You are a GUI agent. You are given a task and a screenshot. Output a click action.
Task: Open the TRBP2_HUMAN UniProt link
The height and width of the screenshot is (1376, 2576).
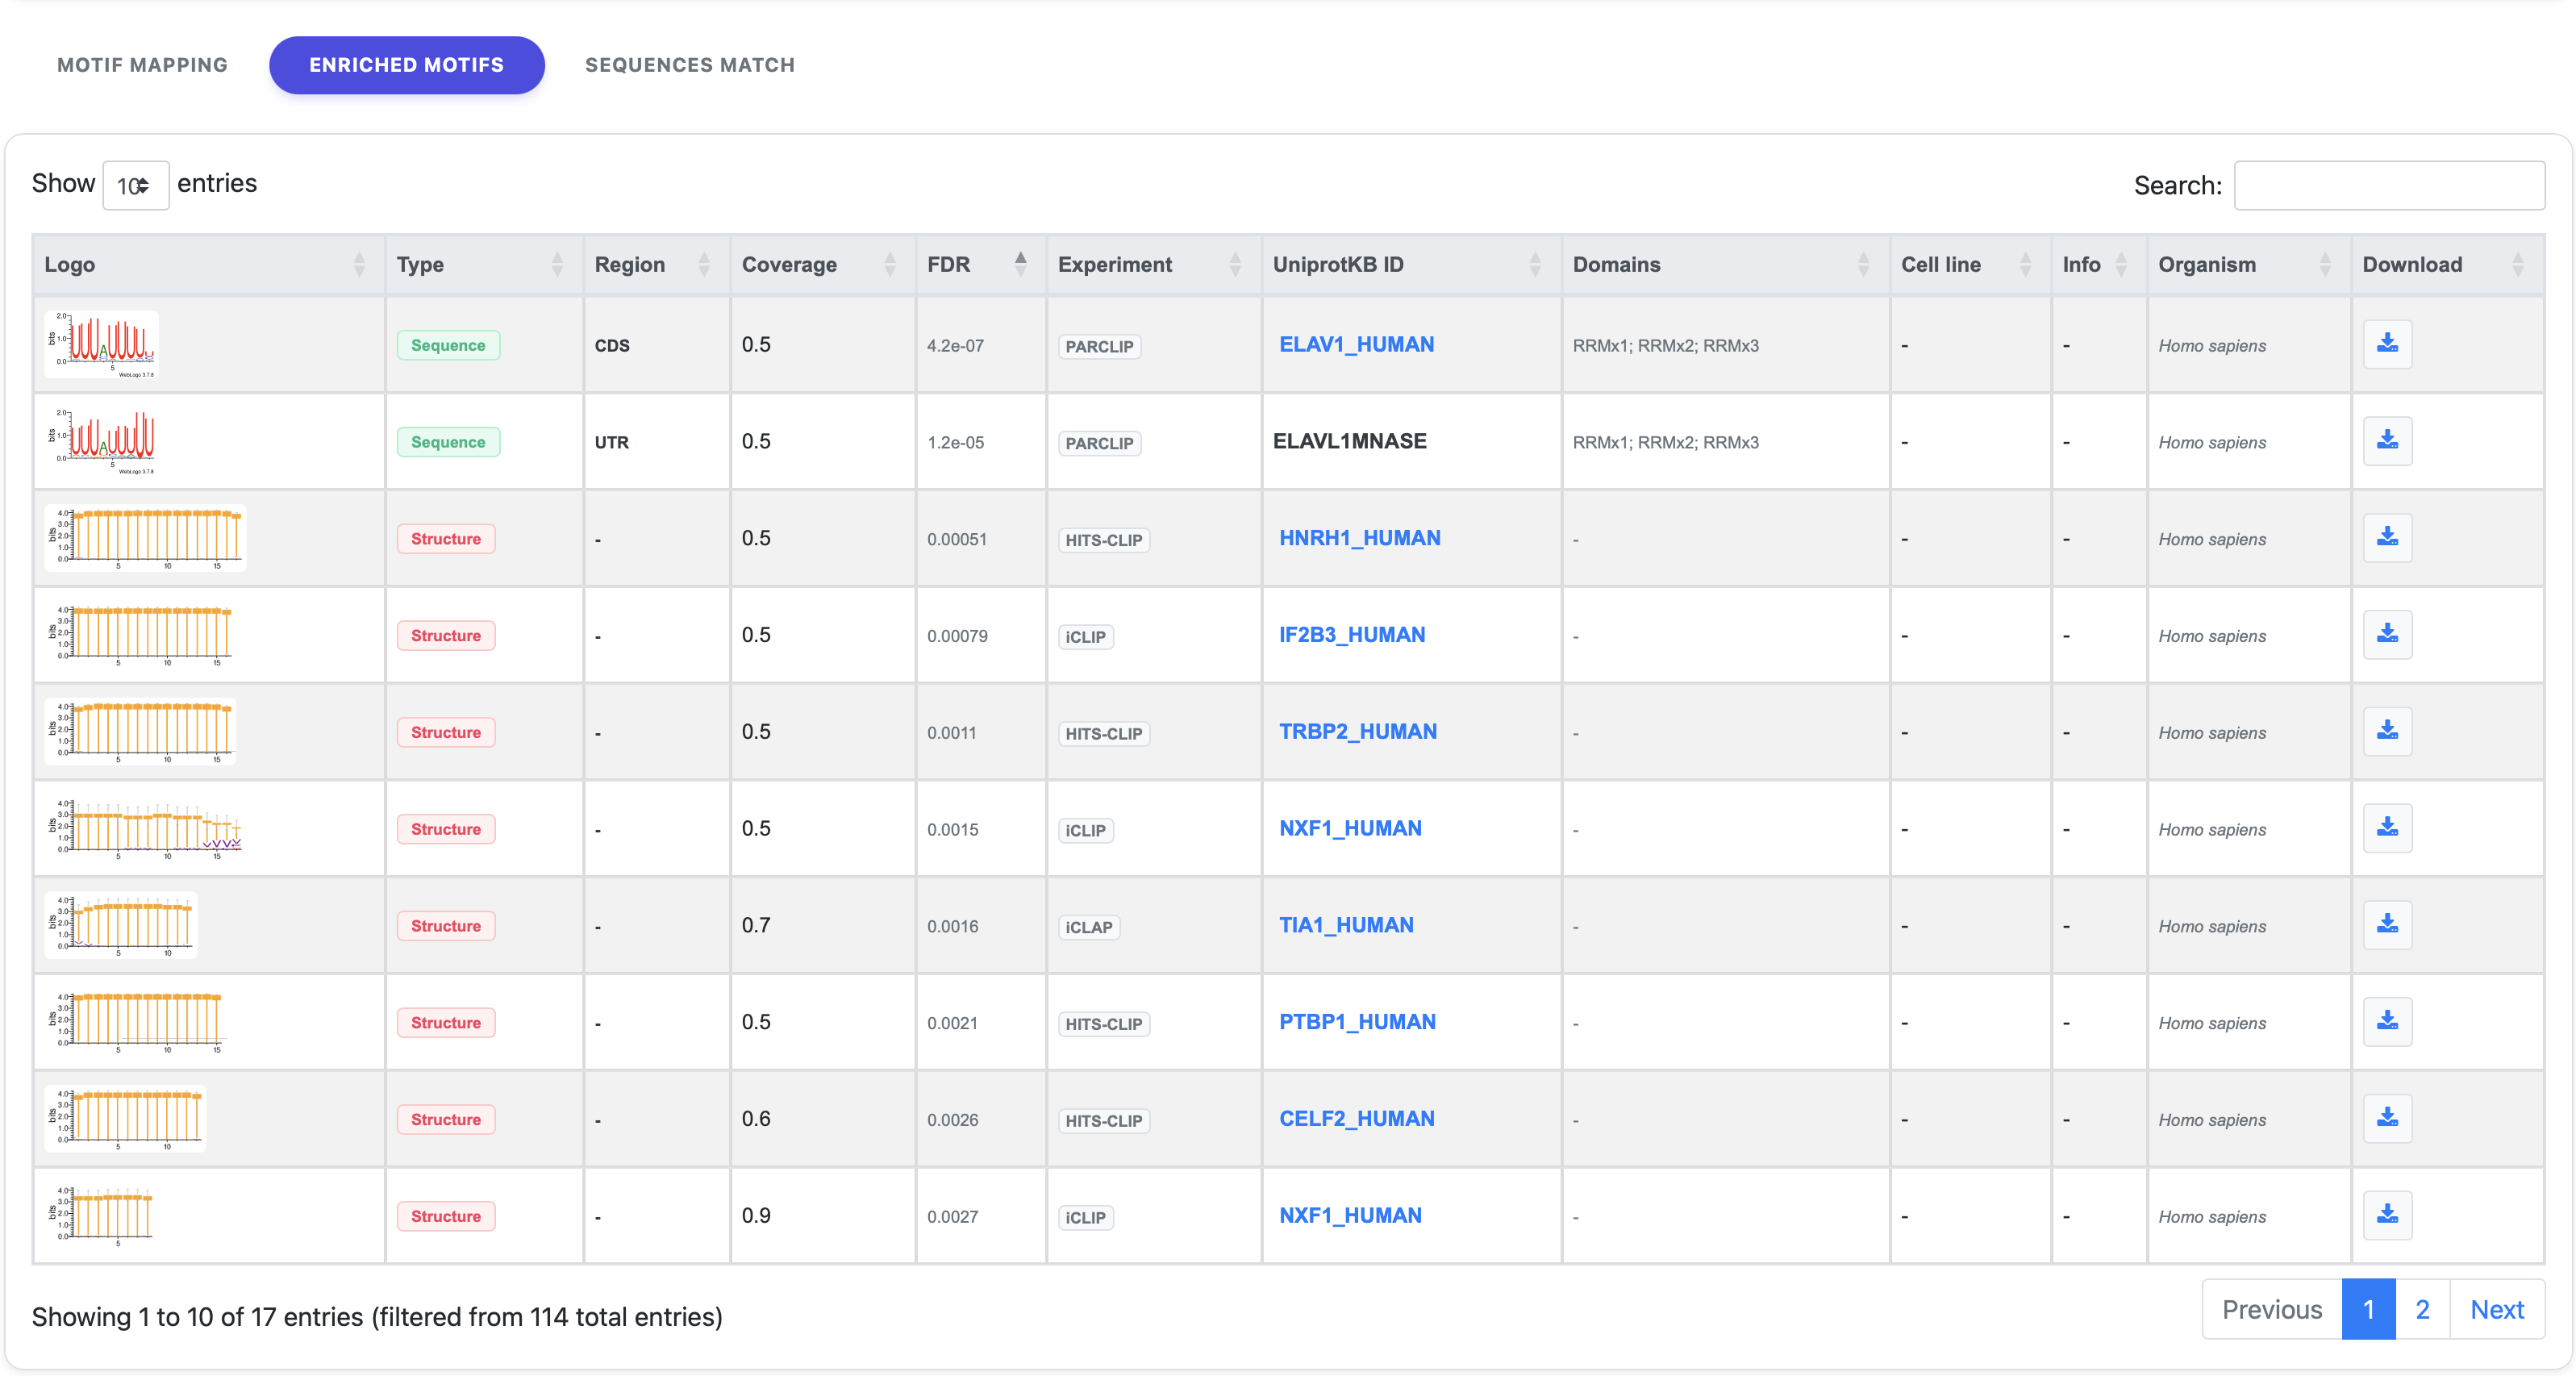[x=1357, y=732]
